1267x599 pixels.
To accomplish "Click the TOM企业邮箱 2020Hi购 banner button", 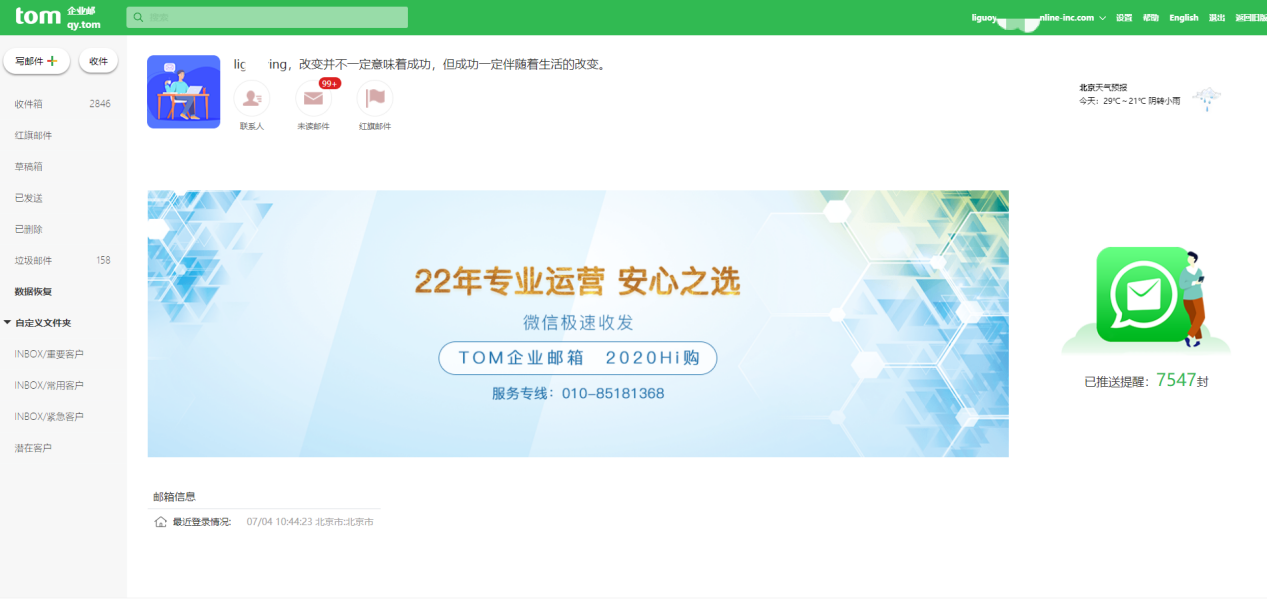I will 578,358.
